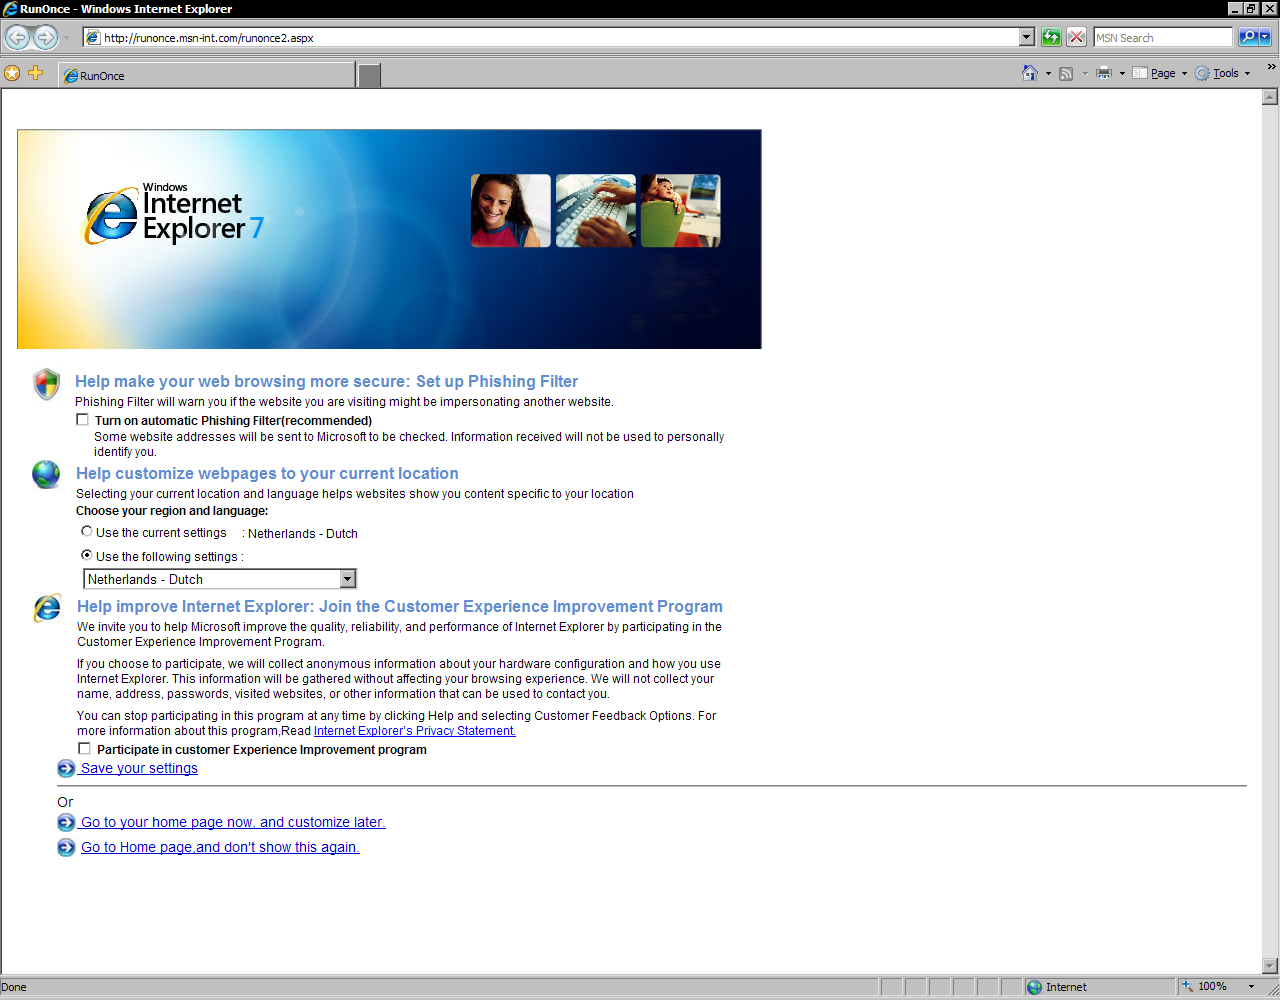Open the Tools menu
This screenshot has height=1000, width=1280.
(x=1223, y=73)
